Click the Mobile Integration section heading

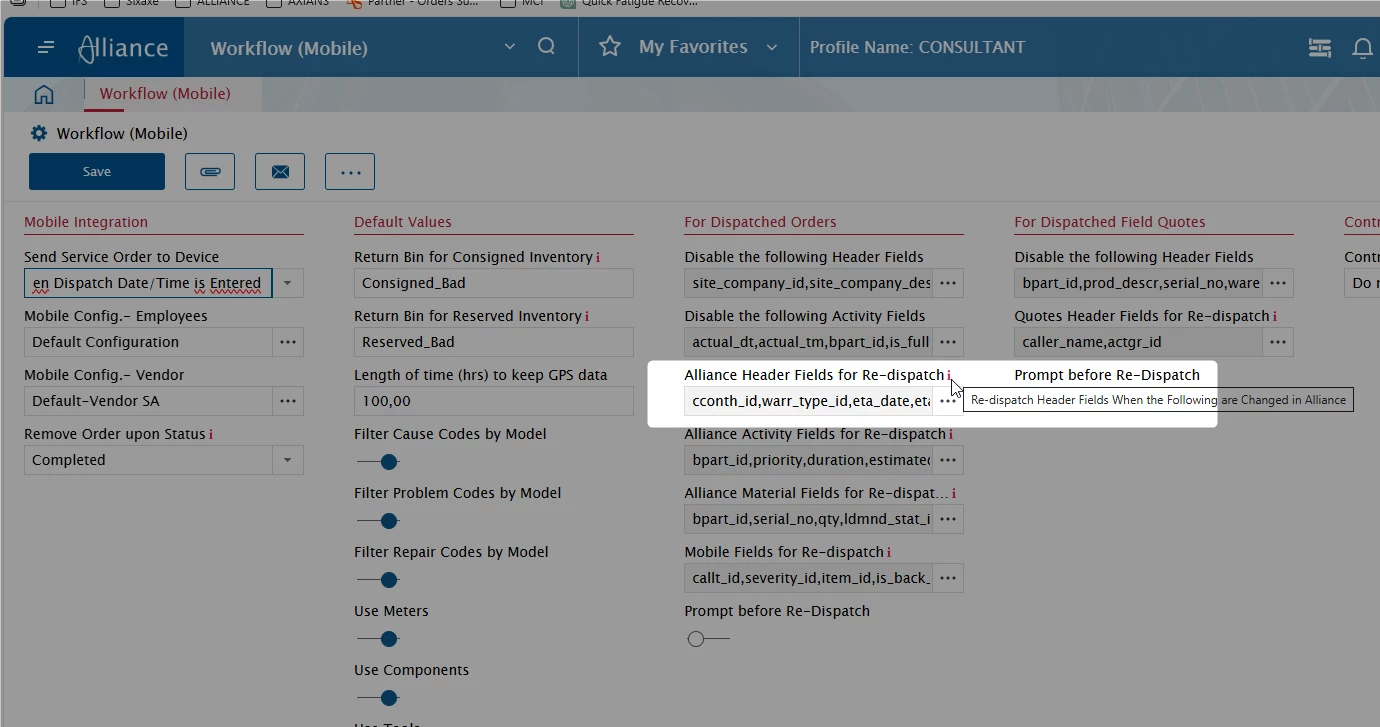pos(86,222)
